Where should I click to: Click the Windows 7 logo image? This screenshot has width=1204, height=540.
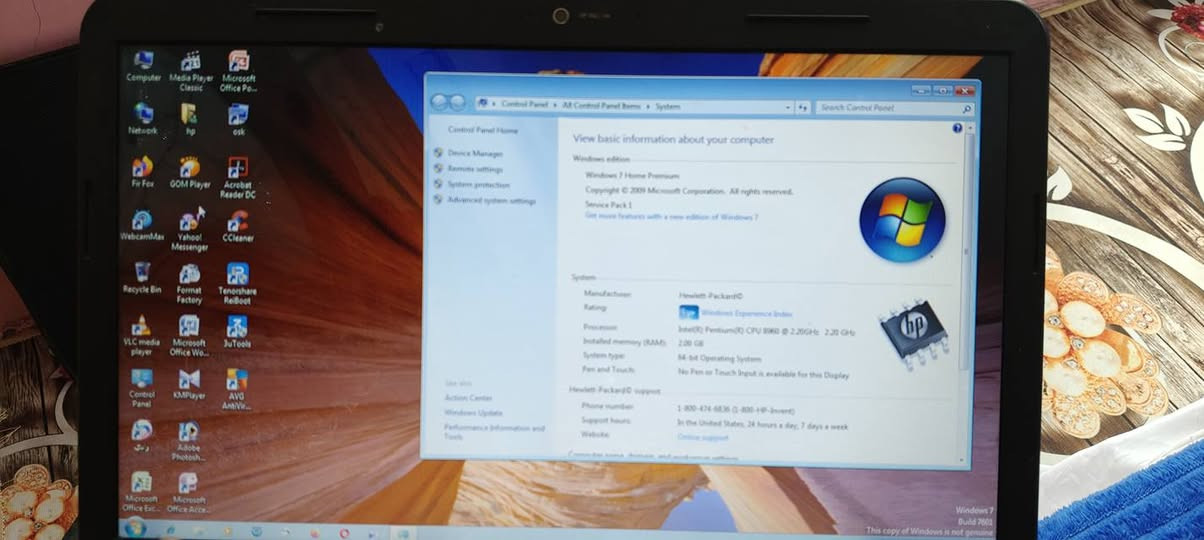click(x=901, y=220)
